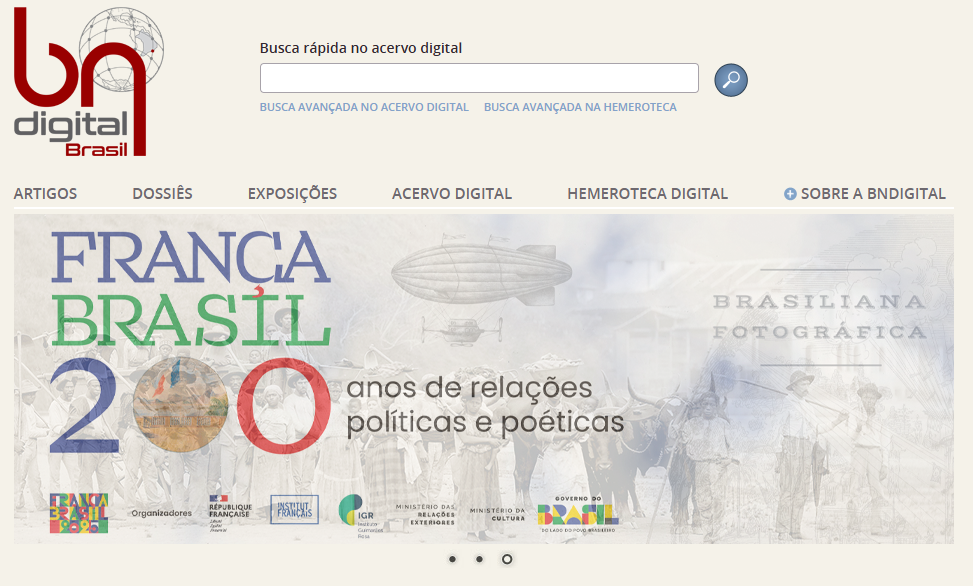973x586 pixels.
Task: Go to Acervo Digital menu item
Action: coord(452,194)
